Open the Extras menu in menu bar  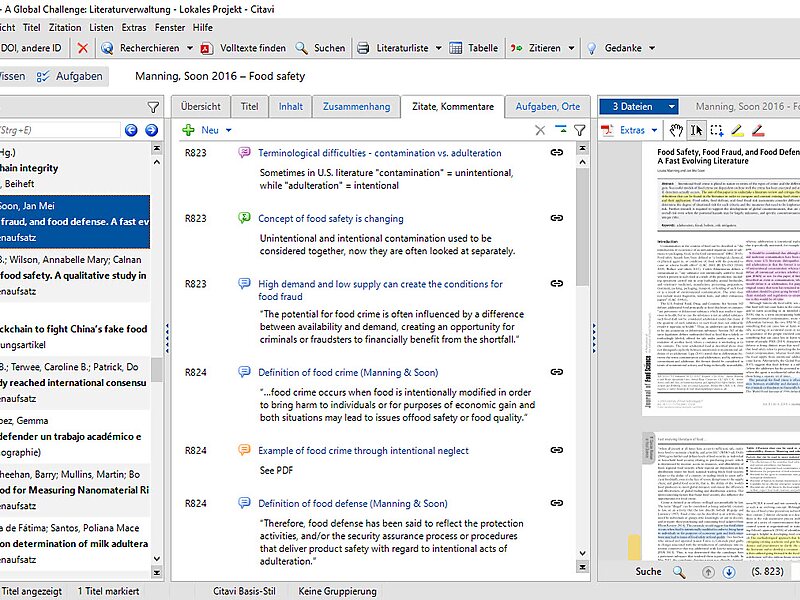134,28
